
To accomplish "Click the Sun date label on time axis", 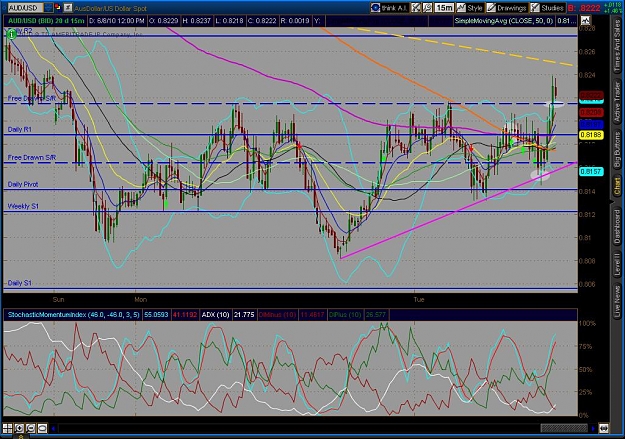I will coord(58,299).
